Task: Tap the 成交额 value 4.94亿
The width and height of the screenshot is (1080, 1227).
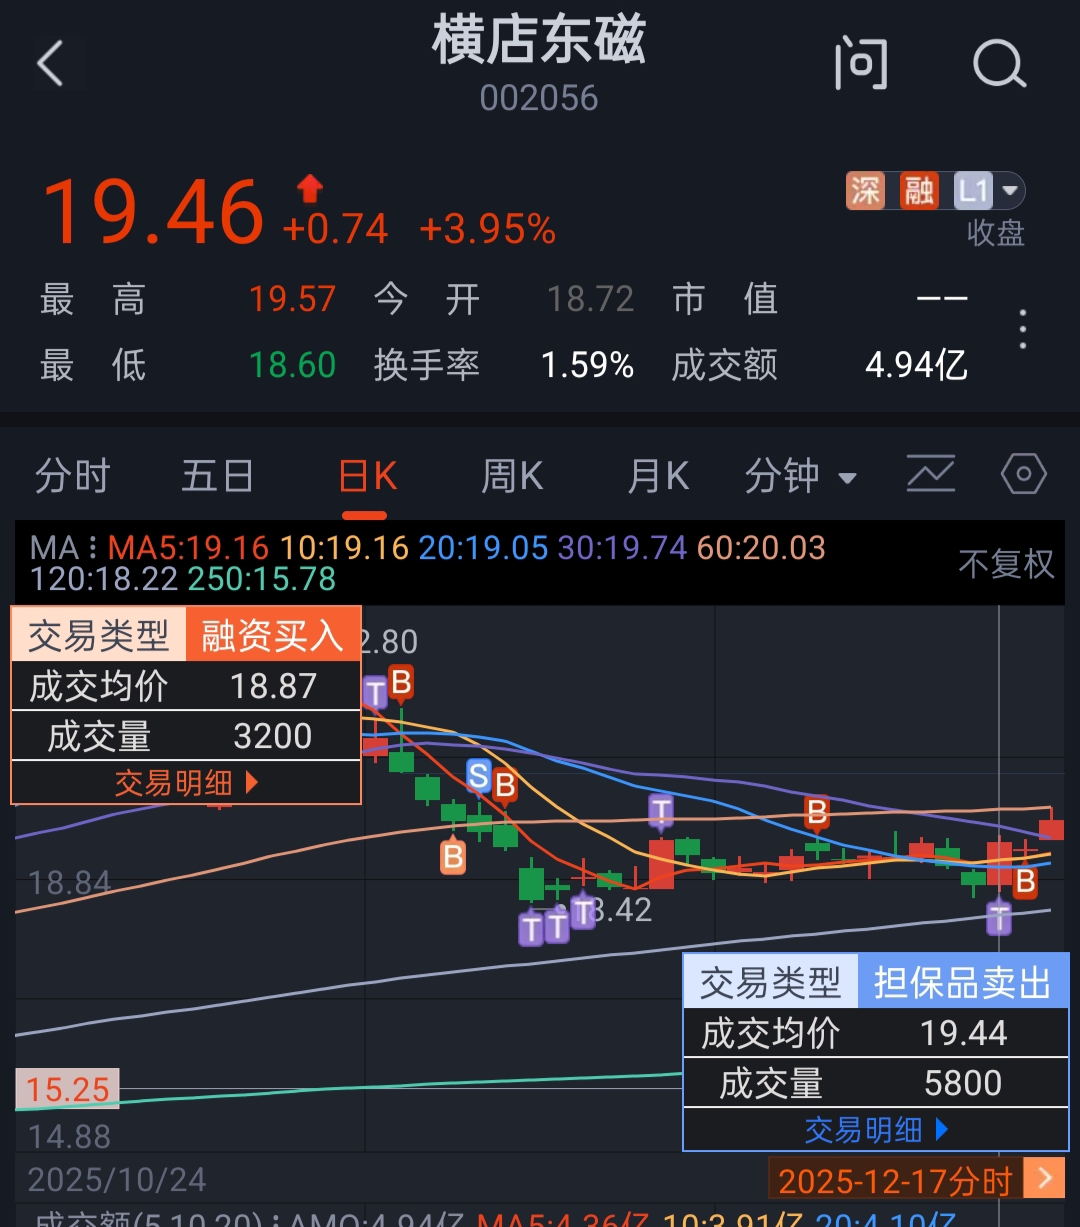Action: 916,365
